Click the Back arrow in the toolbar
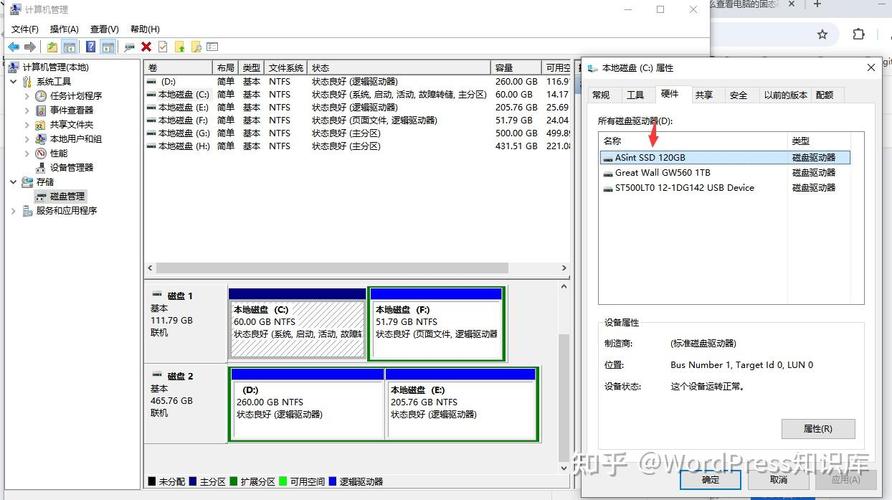Screen dimensions: 892x500 (13, 47)
